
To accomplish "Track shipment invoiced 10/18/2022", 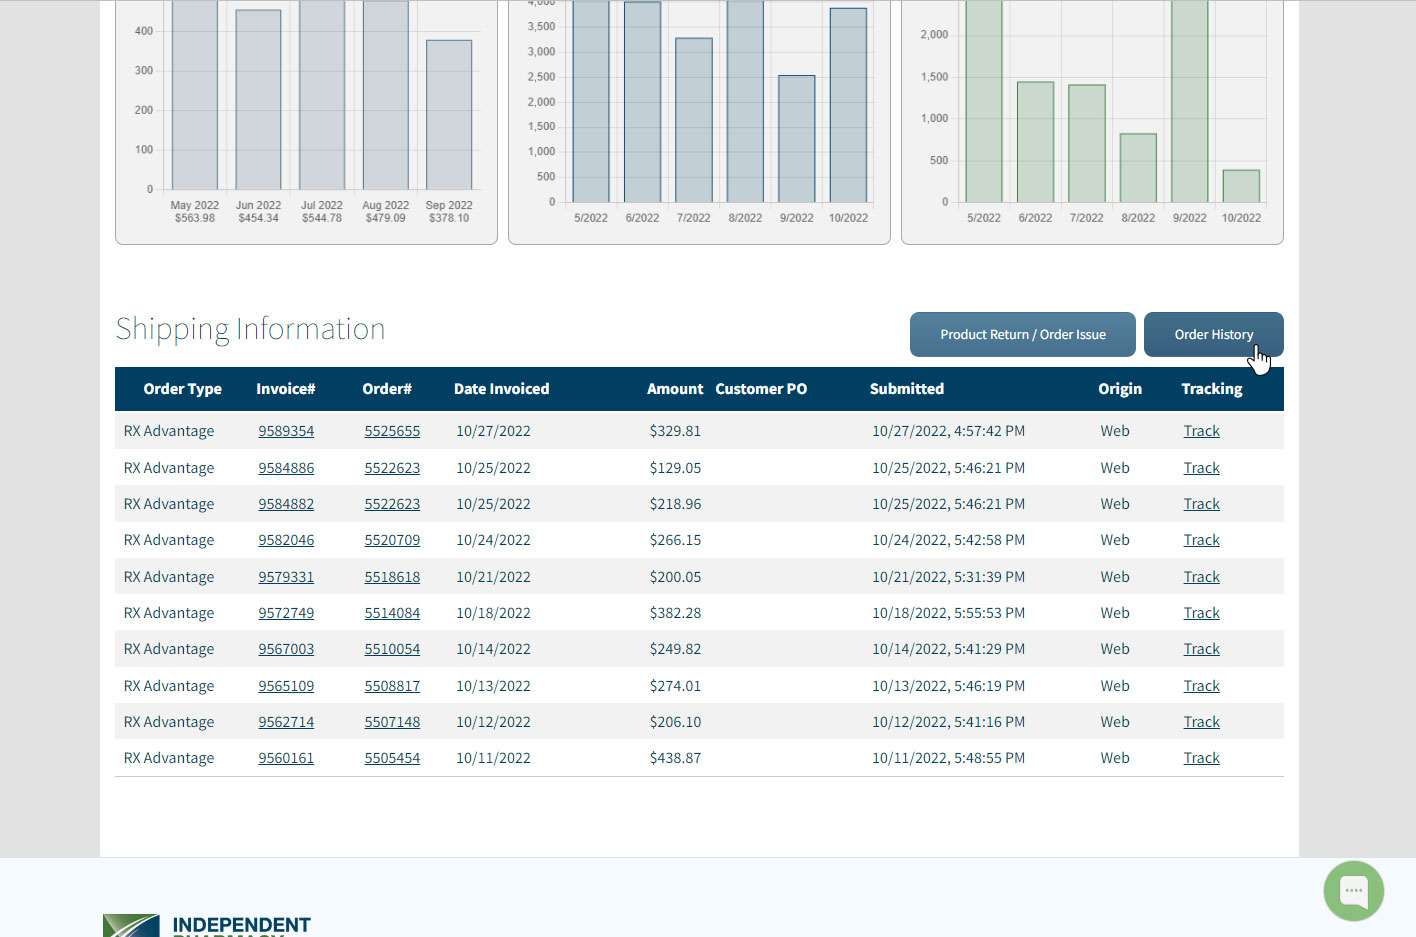I will pos(1201,613).
